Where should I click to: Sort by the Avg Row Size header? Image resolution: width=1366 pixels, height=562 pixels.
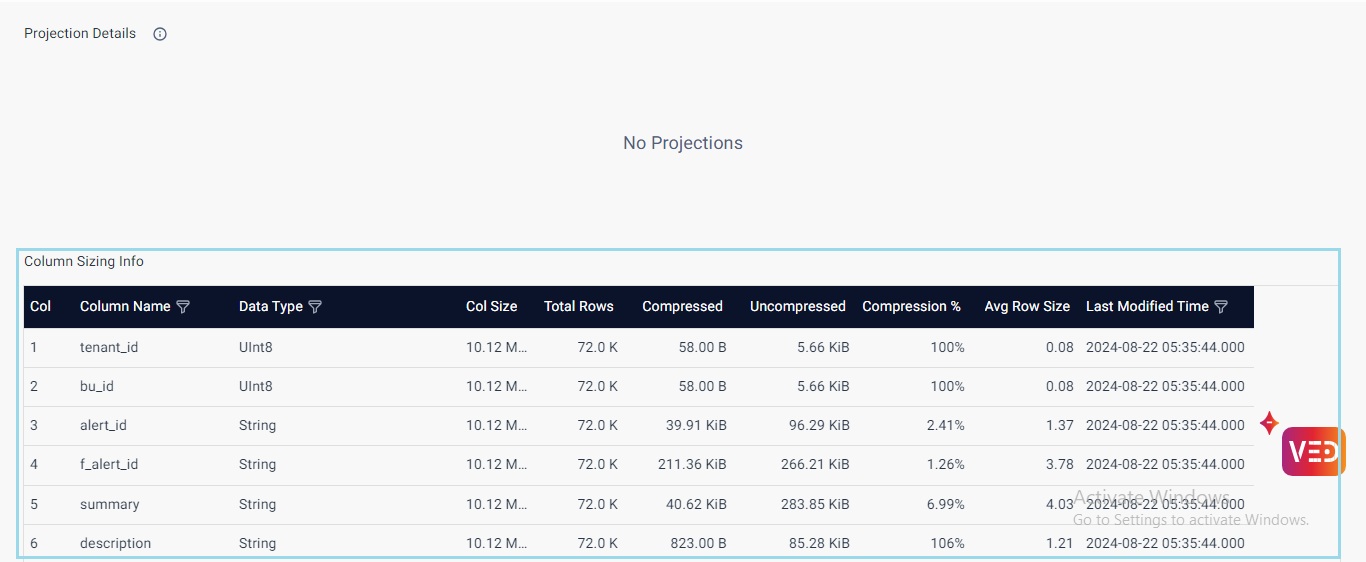(x=1026, y=307)
